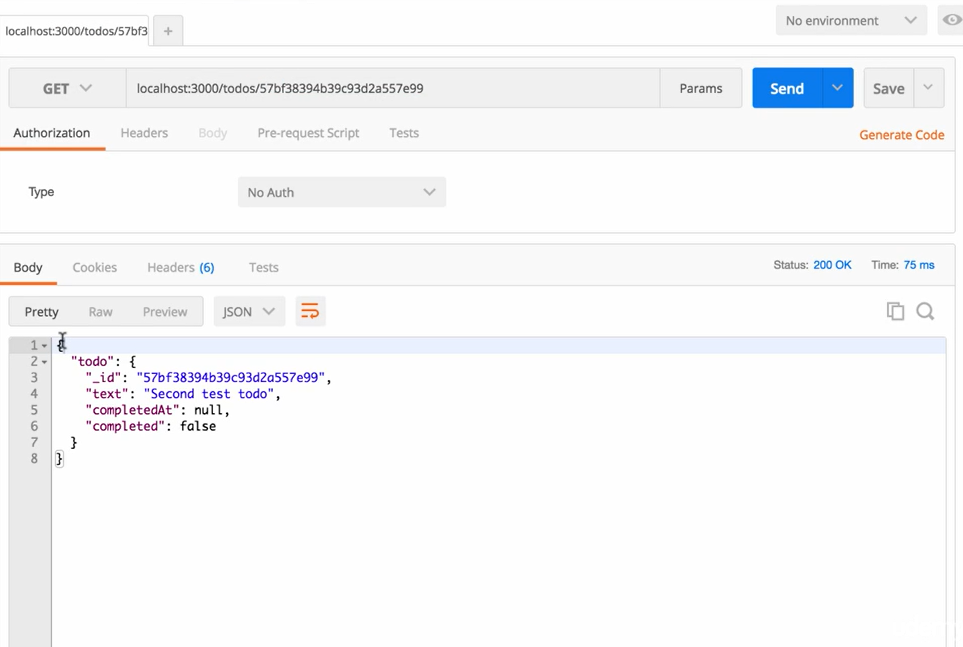Open the Pre-request Script tab
963x647 pixels.
pos(308,133)
